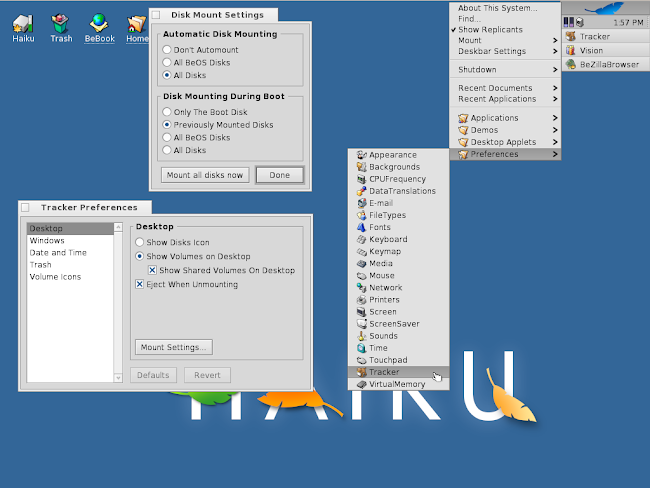The height and width of the screenshot is (488, 650).
Task: Click the Media preference icon
Action: [361, 263]
